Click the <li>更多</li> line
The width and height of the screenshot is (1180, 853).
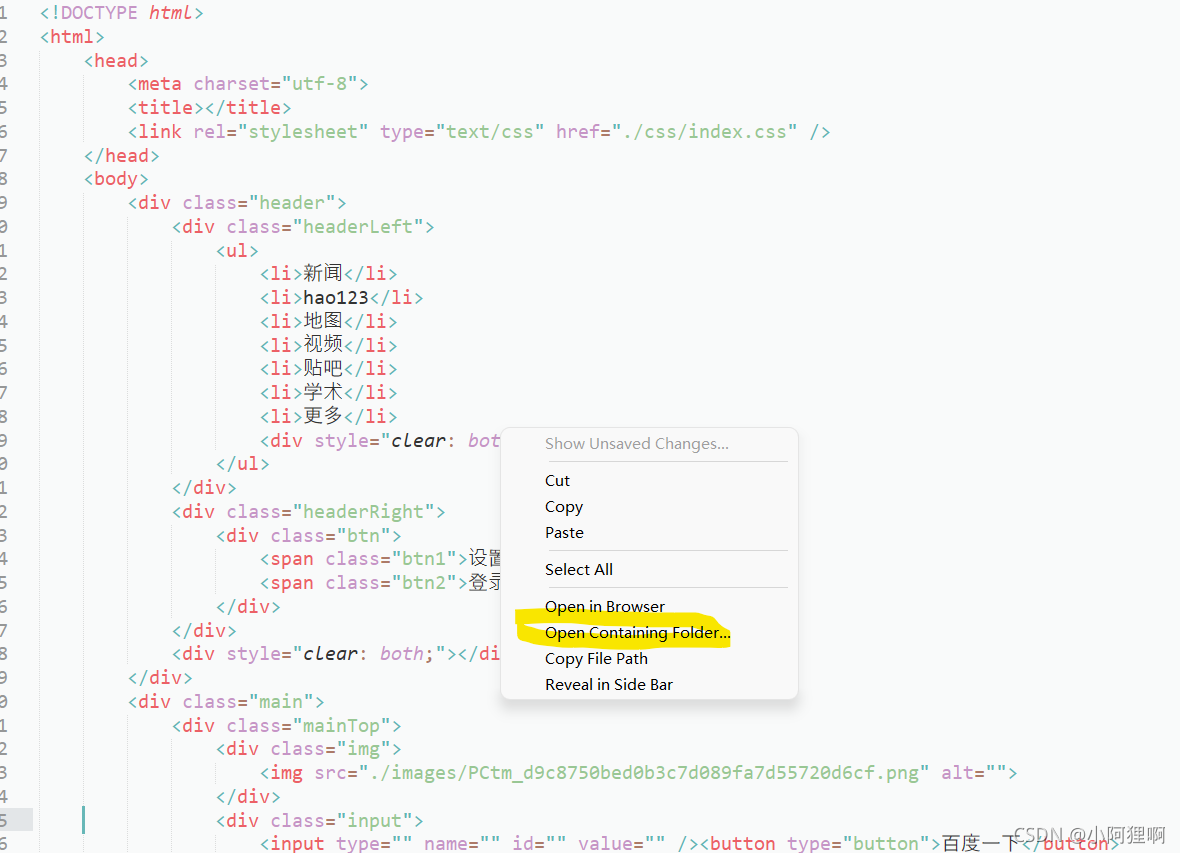click(329, 416)
